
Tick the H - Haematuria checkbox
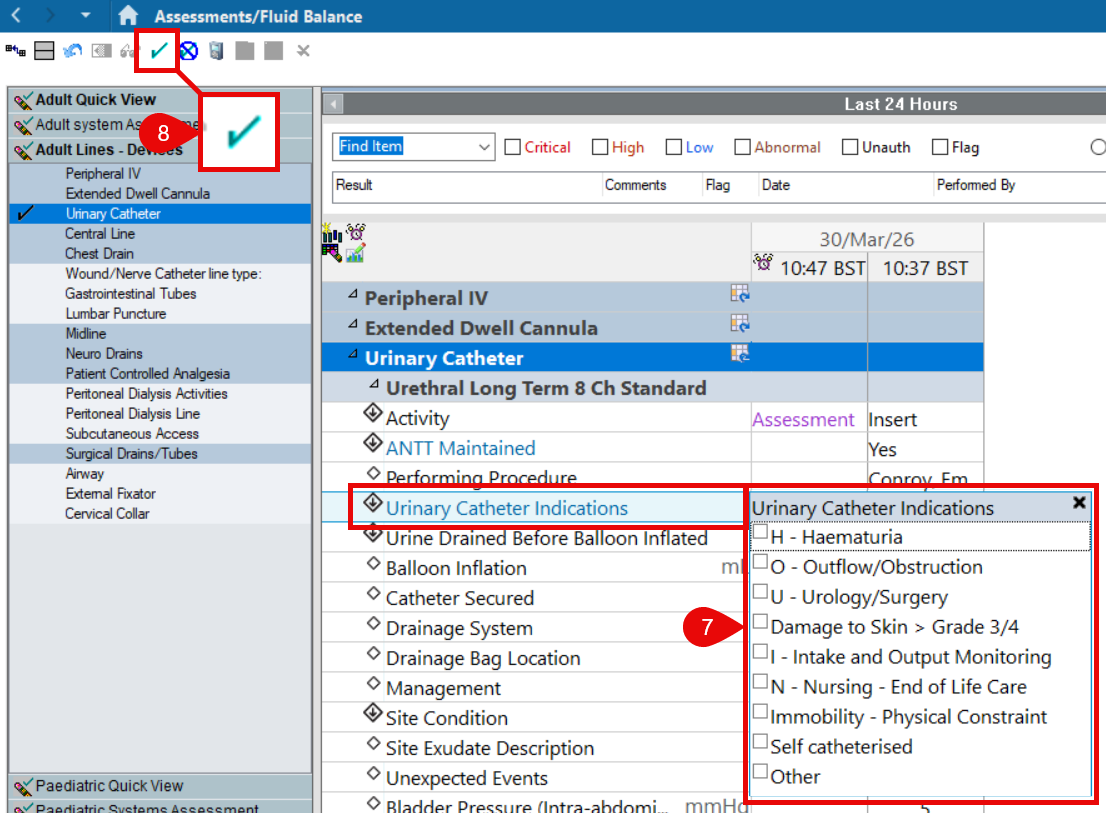(761, 533)
